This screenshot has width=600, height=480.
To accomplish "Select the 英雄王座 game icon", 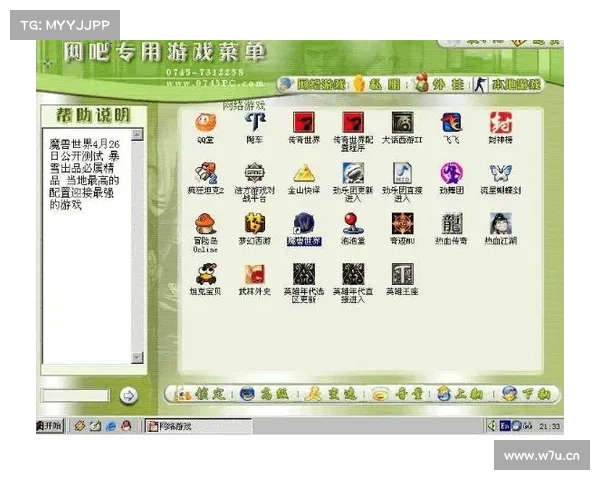I will [402, 274].
